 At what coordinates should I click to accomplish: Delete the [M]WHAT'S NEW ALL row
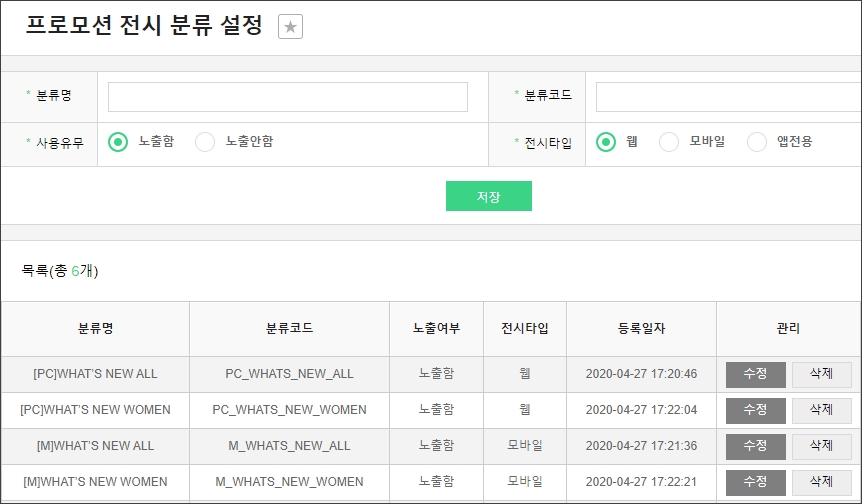[x=821, y=446]
